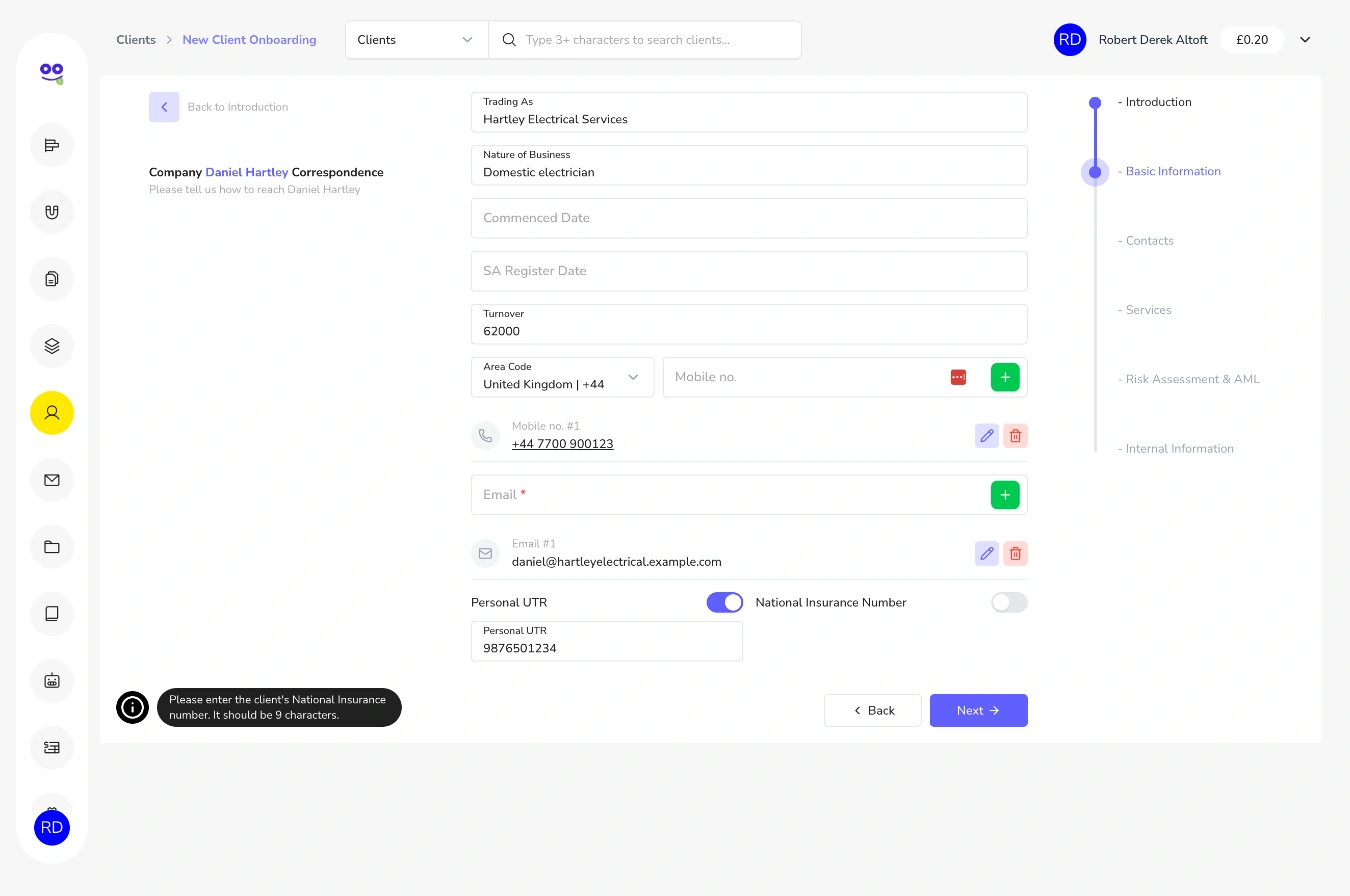Jump to the Services step
Screen dimensions: 1350x896
1145,310
